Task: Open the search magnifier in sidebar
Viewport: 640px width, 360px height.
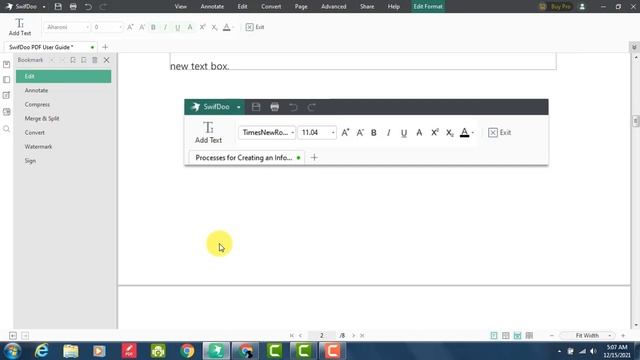Action: (x=7, y=129)
